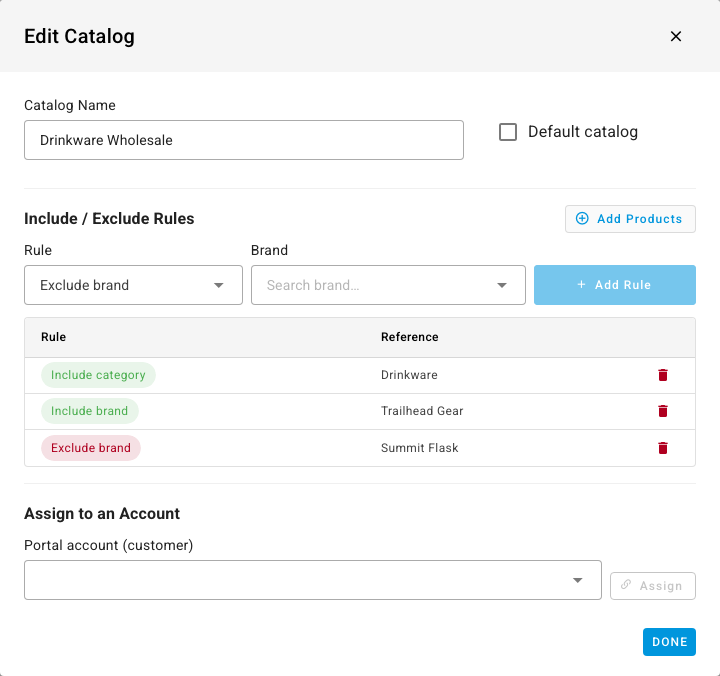The height and width of the screenshot is (676, 720).
Task: Select the Include brand chip
Action: tap(90, 411)
